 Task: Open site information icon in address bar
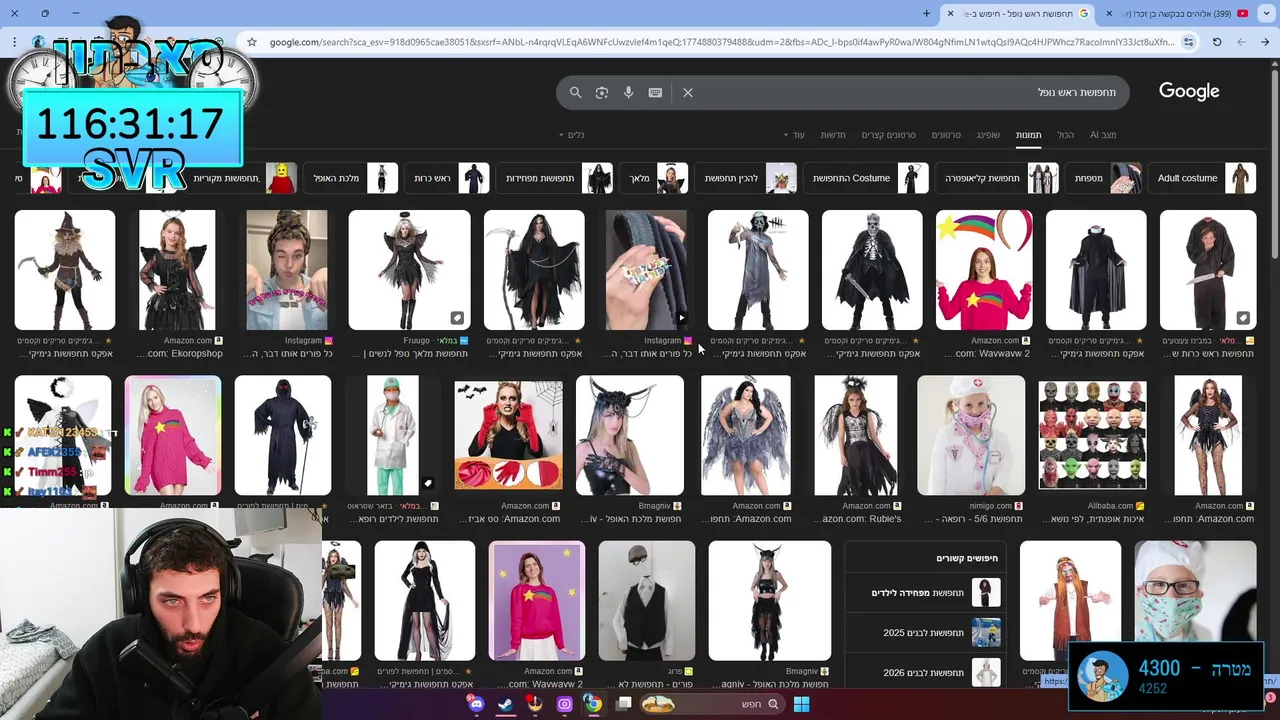pos(1188,42)
